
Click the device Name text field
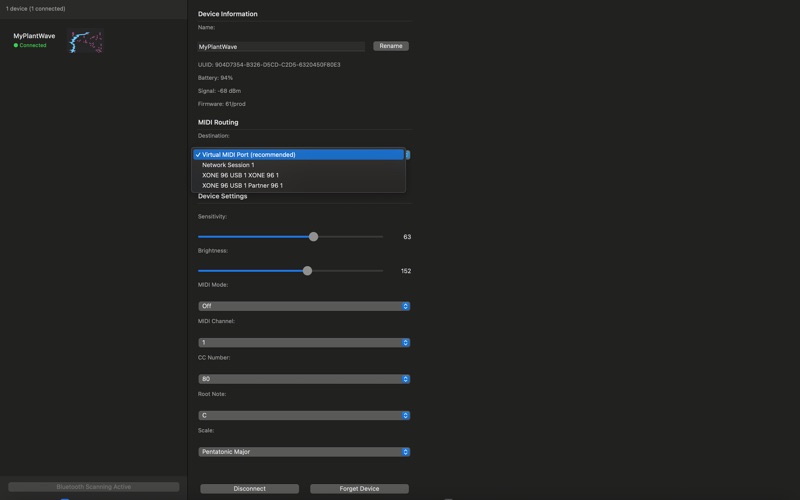[x=281, y=46]
